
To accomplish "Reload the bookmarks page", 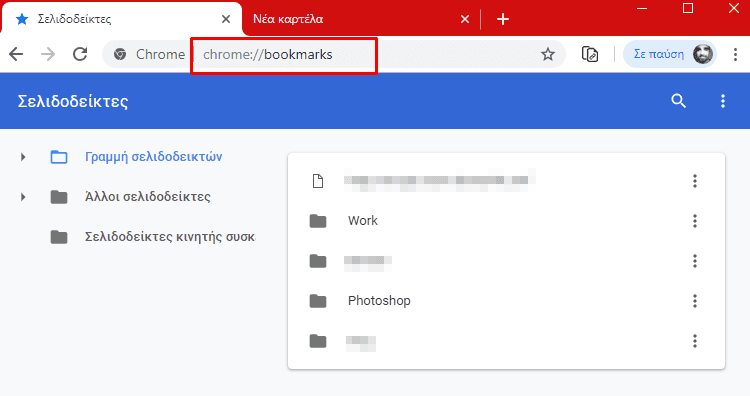I will (80, 54).
